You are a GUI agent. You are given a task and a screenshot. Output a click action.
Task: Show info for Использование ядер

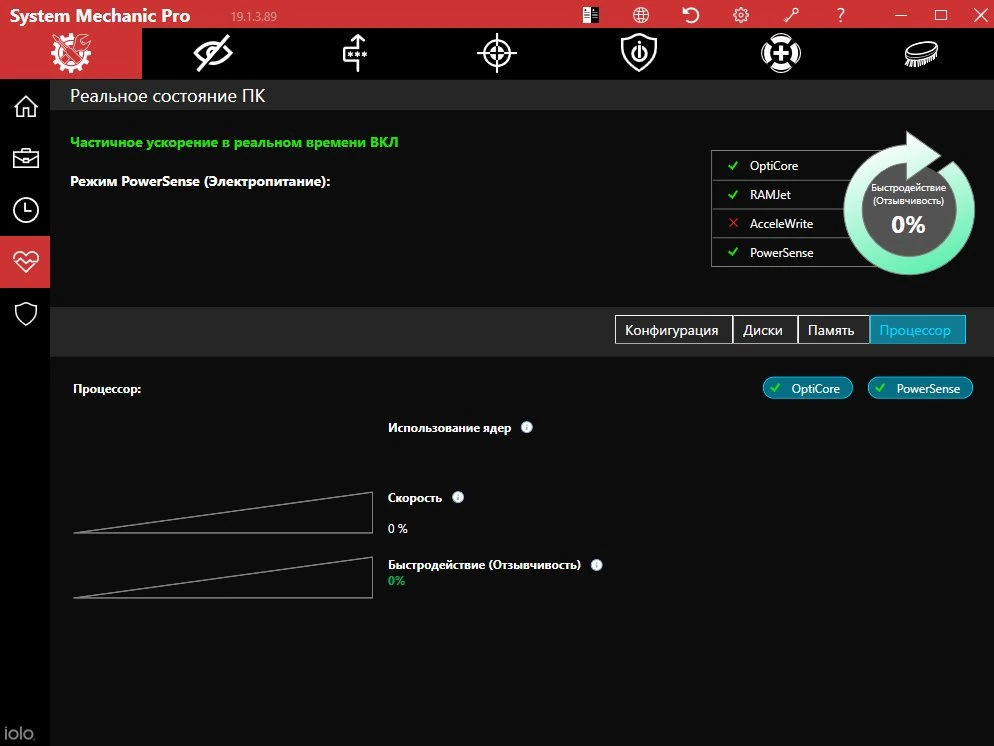coord(527,427)
